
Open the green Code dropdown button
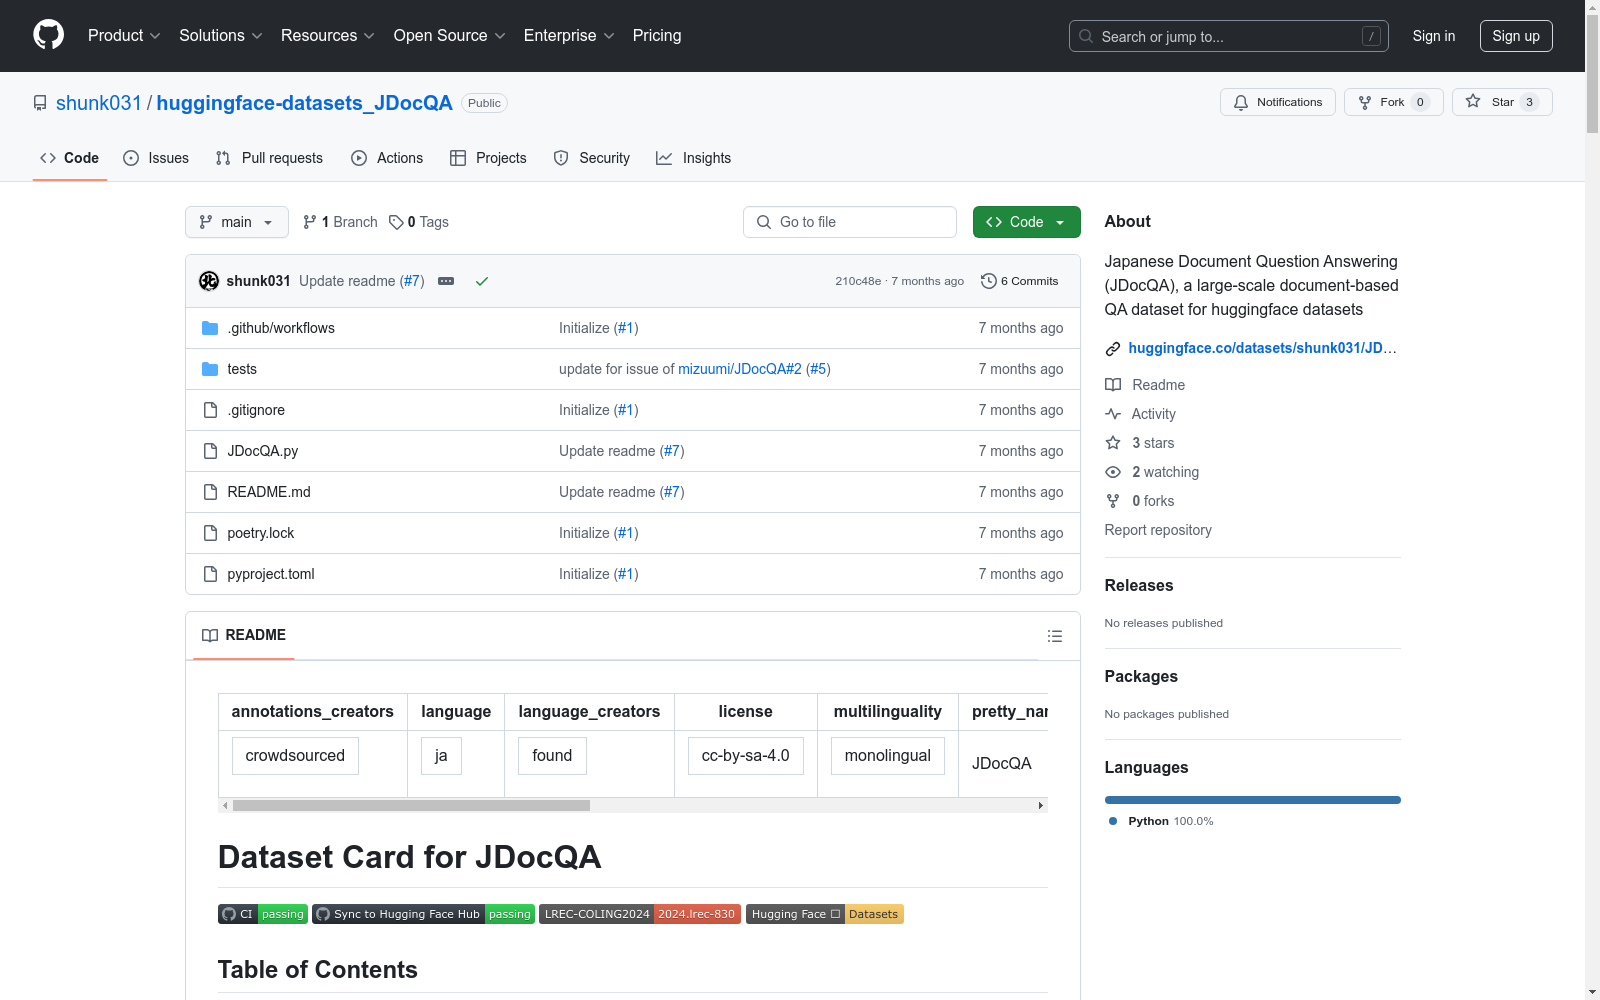pyautogui.click(x=1026, y=222)
